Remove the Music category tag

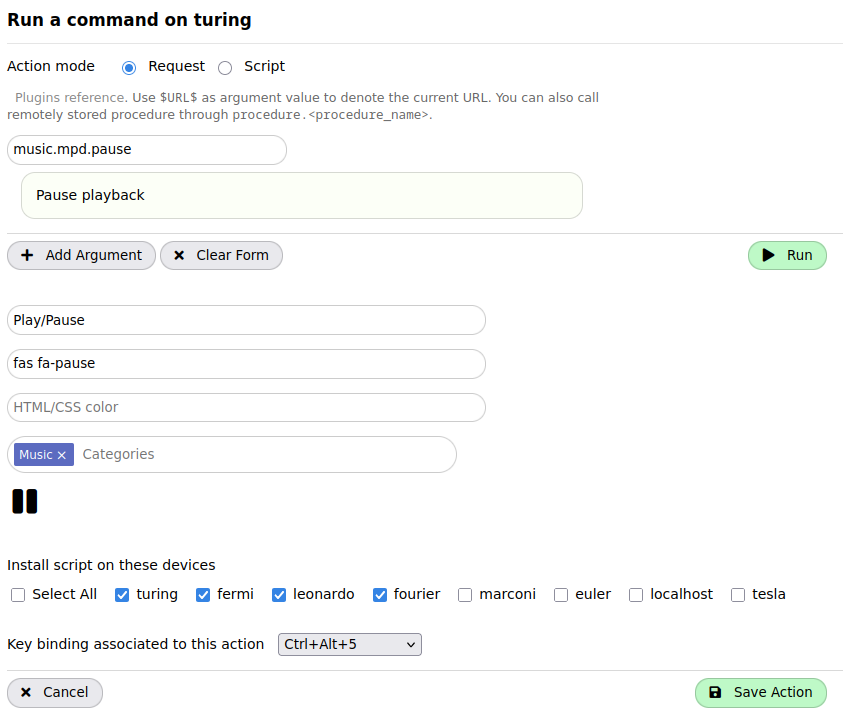pos(61,455)
